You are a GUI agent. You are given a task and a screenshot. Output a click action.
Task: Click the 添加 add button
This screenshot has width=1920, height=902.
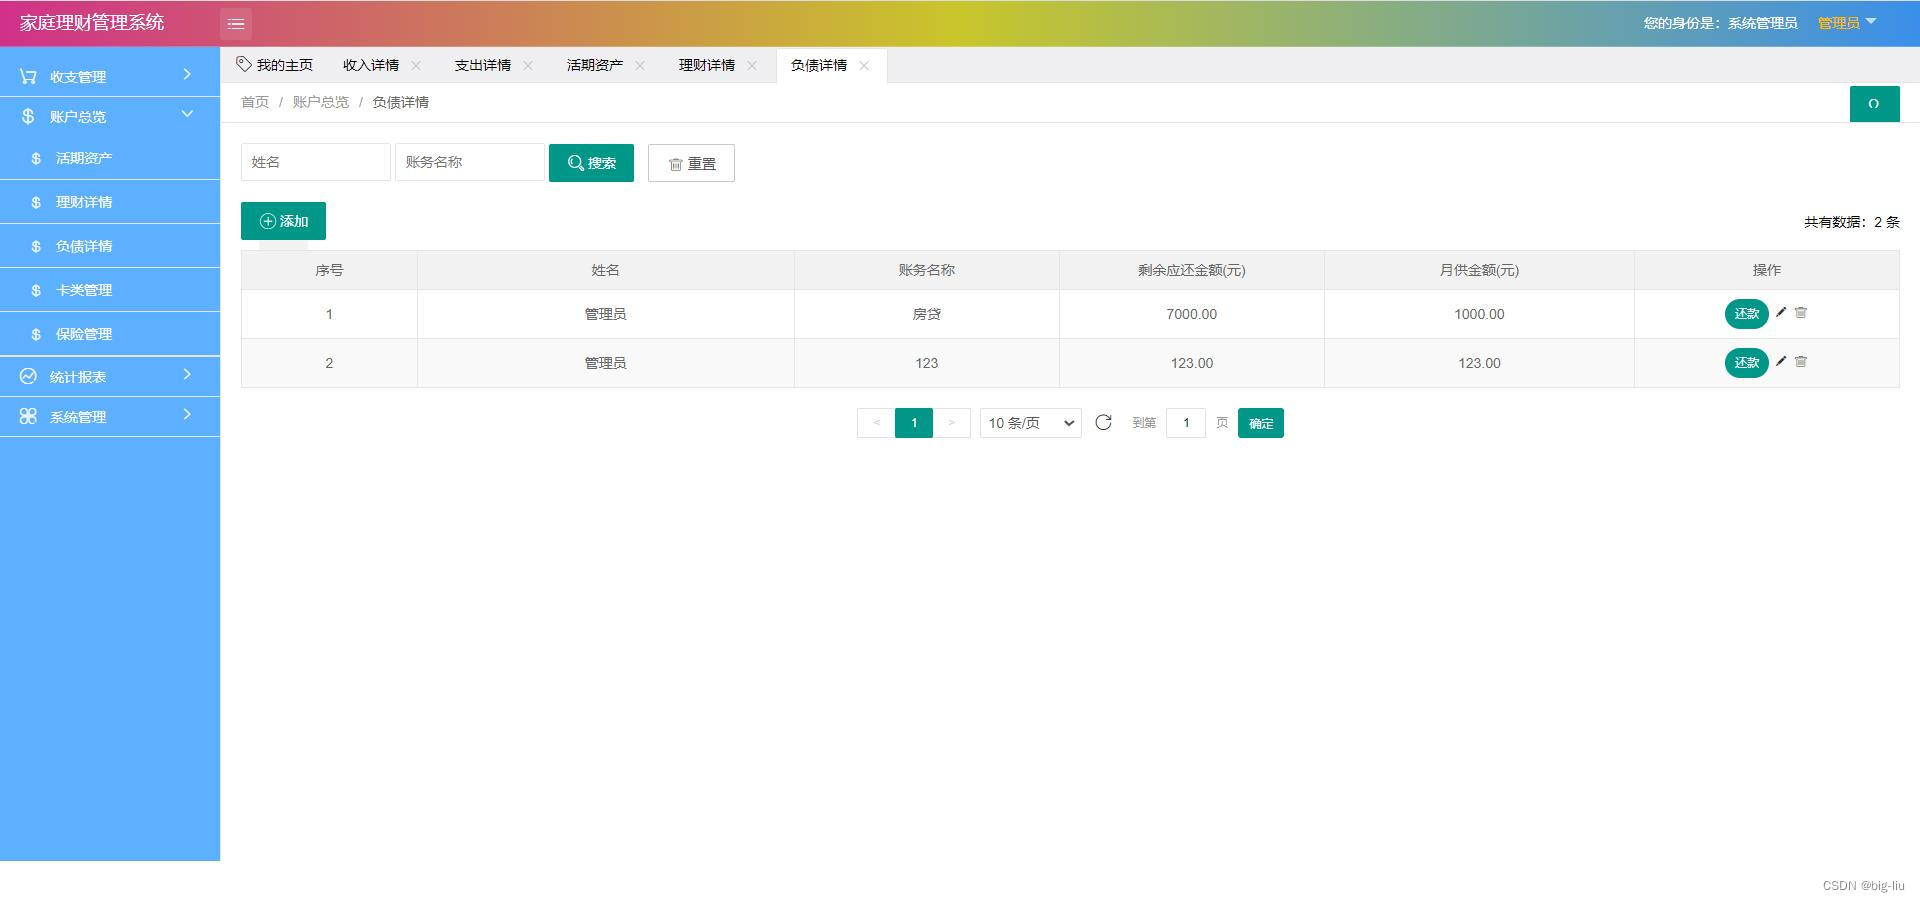(x=283, y=221)
